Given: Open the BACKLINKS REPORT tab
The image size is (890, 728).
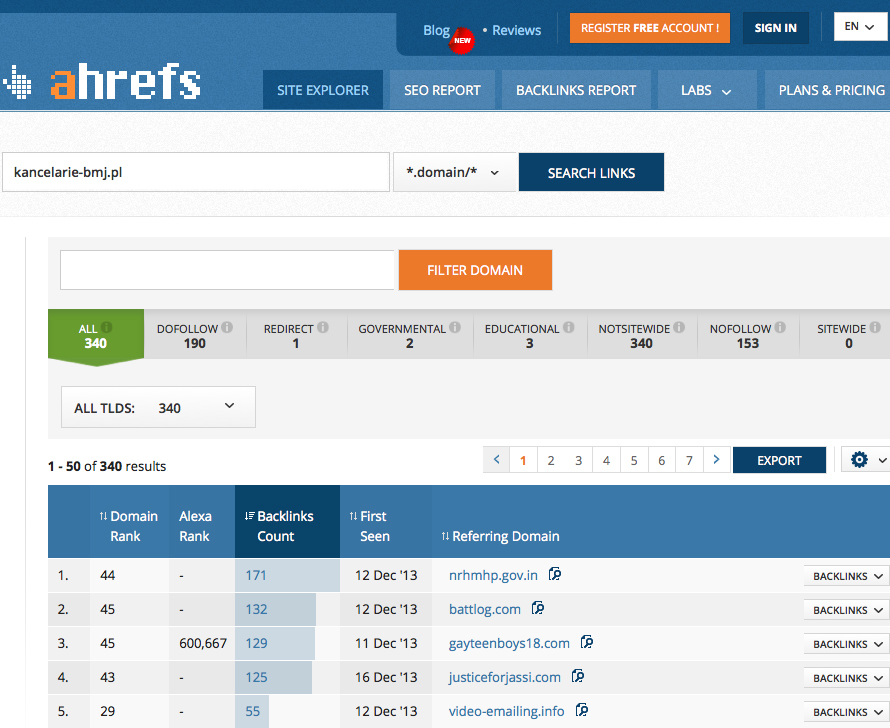Looking at the screenshot, I should tap(576, 90).
